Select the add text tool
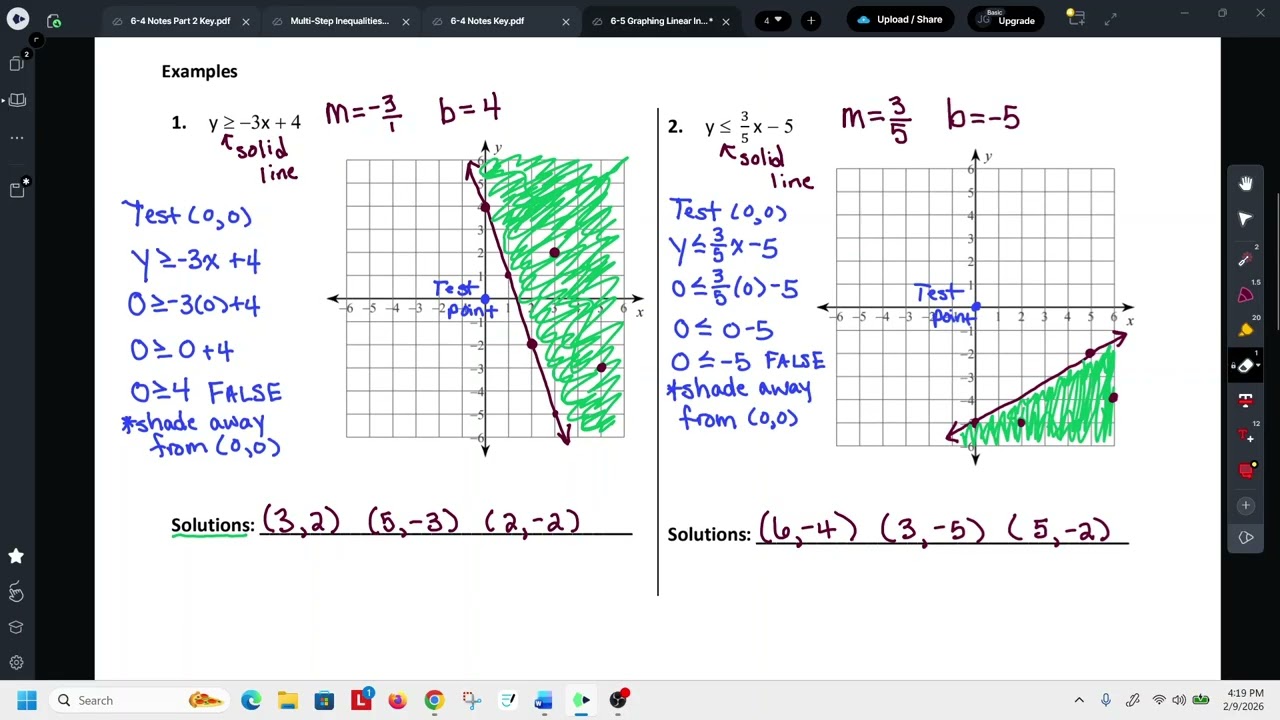This screenshot has height=720, width=1280. pos(1246,436)
